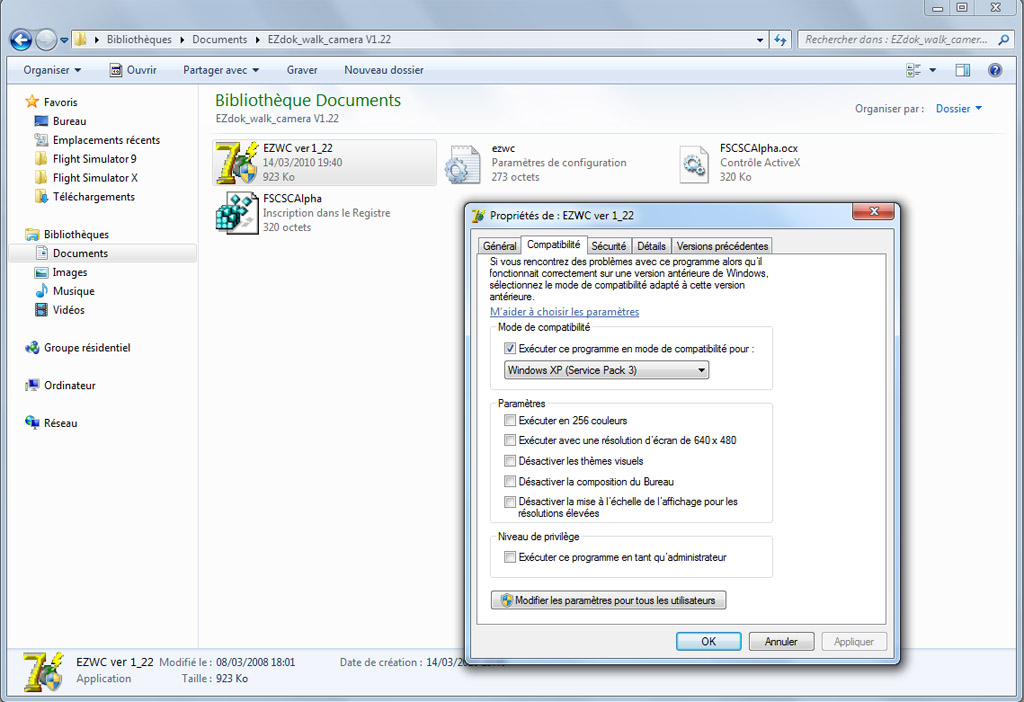Click the address bar folder icon
This screenshot has height=702, width=1024.
[x=80, y=39]
